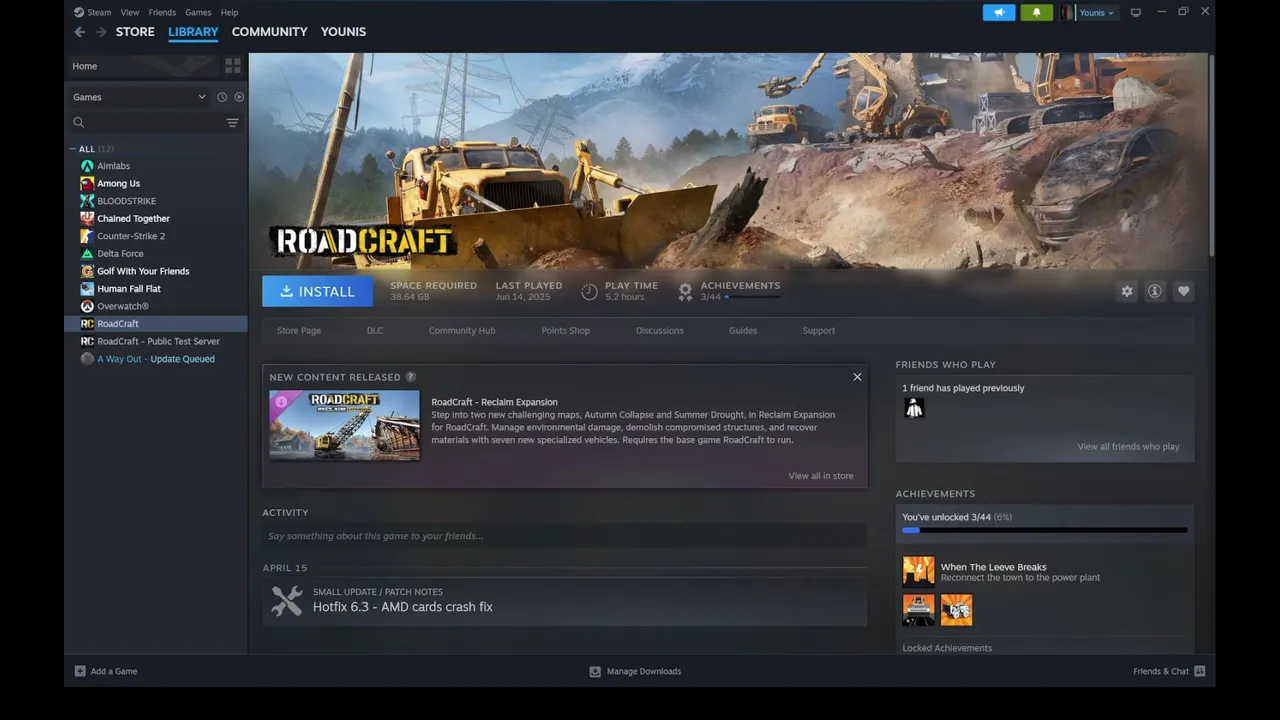The width and height of the screenshot is (1280, 720).
Task: Go to library Home
Action: (85, 66)
